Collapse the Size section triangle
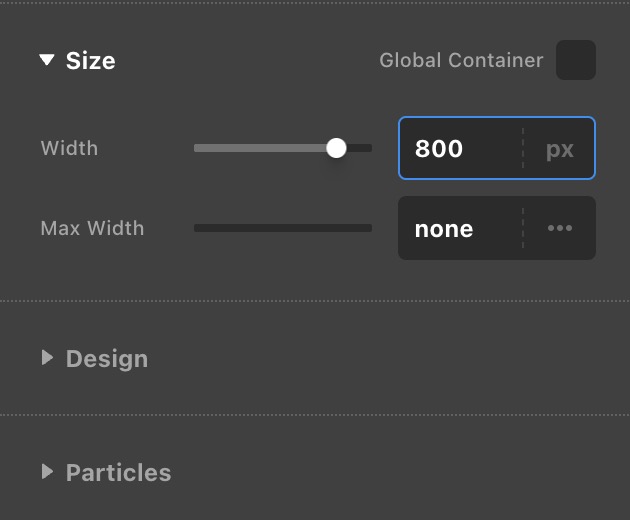This screenshot has width=630, height=520. click(x=46, y=60)
